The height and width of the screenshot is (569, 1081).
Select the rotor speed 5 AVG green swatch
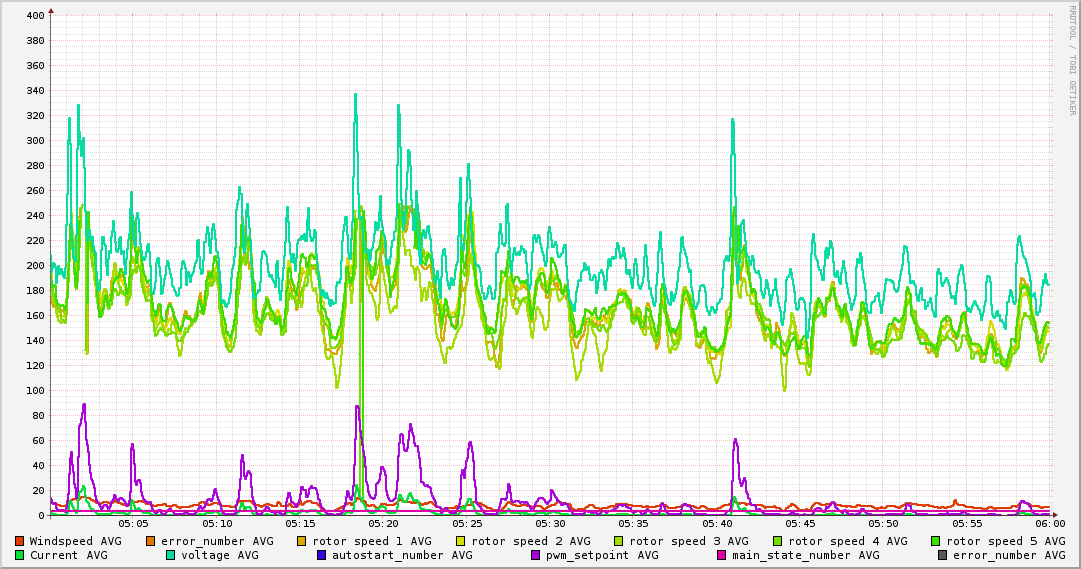(936, 541)
